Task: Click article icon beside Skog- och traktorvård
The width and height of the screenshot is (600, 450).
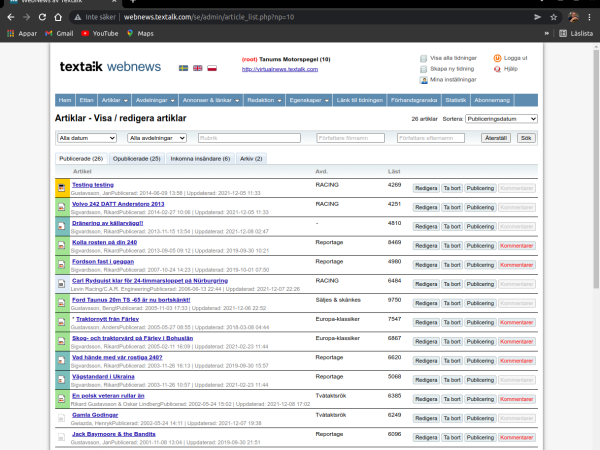Action: click(62, 341)
